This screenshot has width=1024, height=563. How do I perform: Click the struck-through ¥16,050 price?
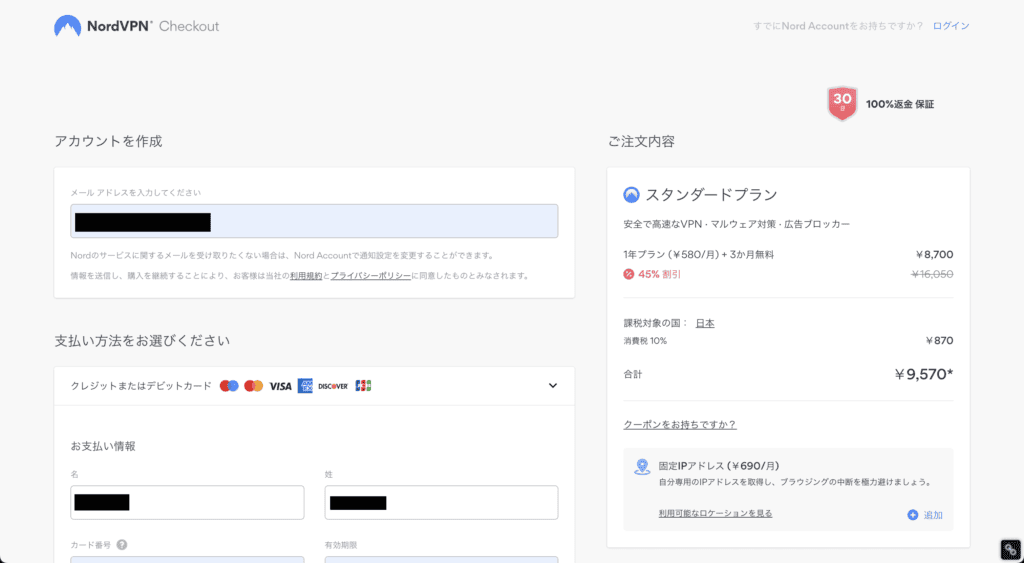pos(932,274)
